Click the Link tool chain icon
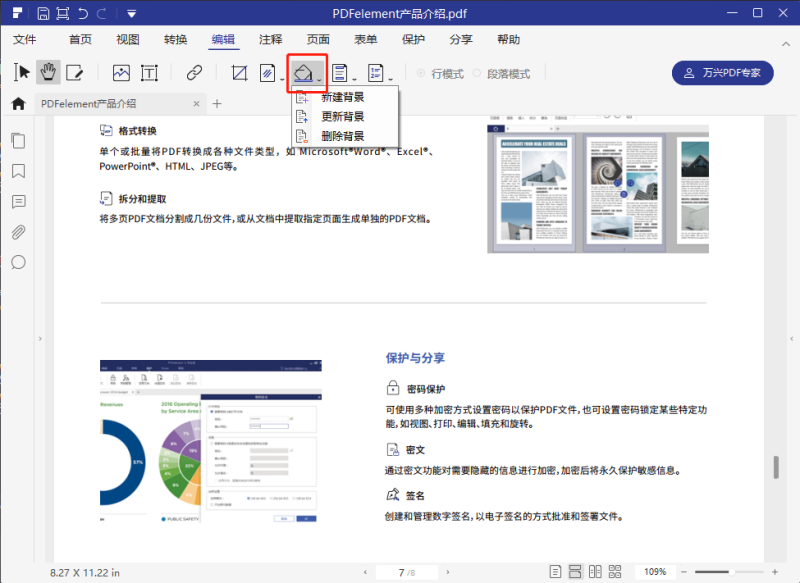This screenshot has width=800, height=583. pos(194,73)
